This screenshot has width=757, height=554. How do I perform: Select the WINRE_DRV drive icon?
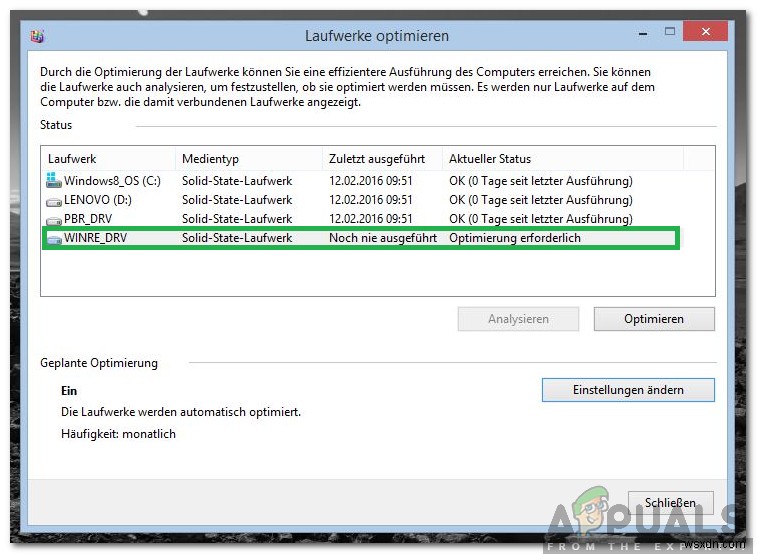[54, 239]
